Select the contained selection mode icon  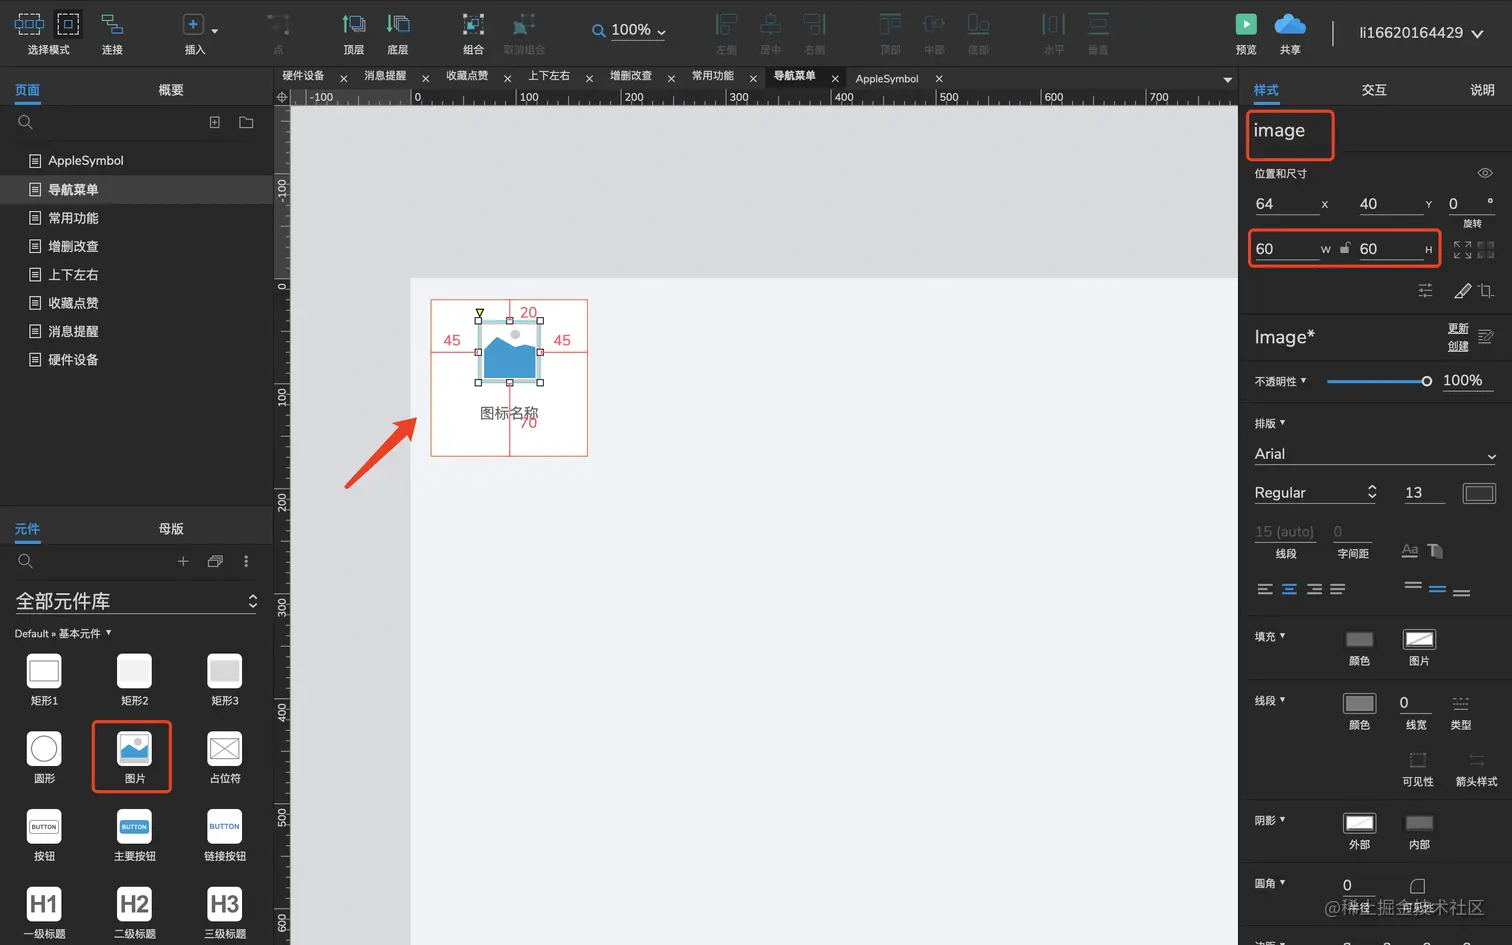tap(68, 24)
